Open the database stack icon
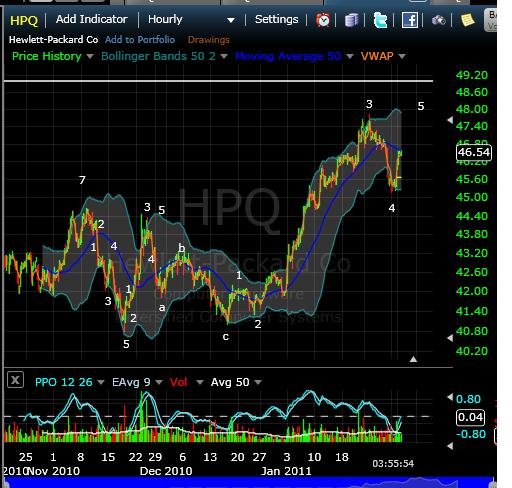 click(351, 20)
